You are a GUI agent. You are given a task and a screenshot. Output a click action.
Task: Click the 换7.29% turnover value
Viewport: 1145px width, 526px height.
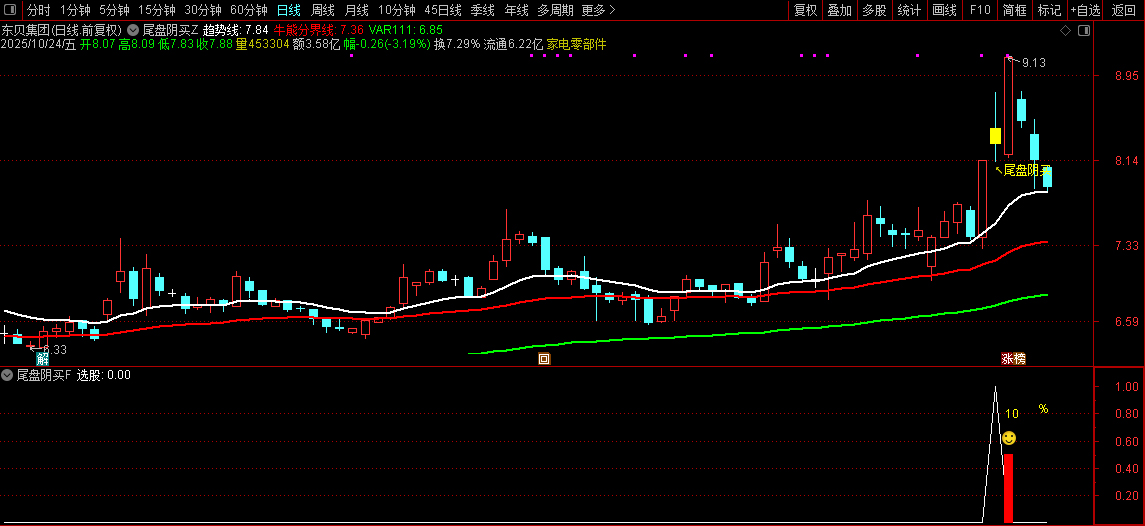(x=457, y=45)
